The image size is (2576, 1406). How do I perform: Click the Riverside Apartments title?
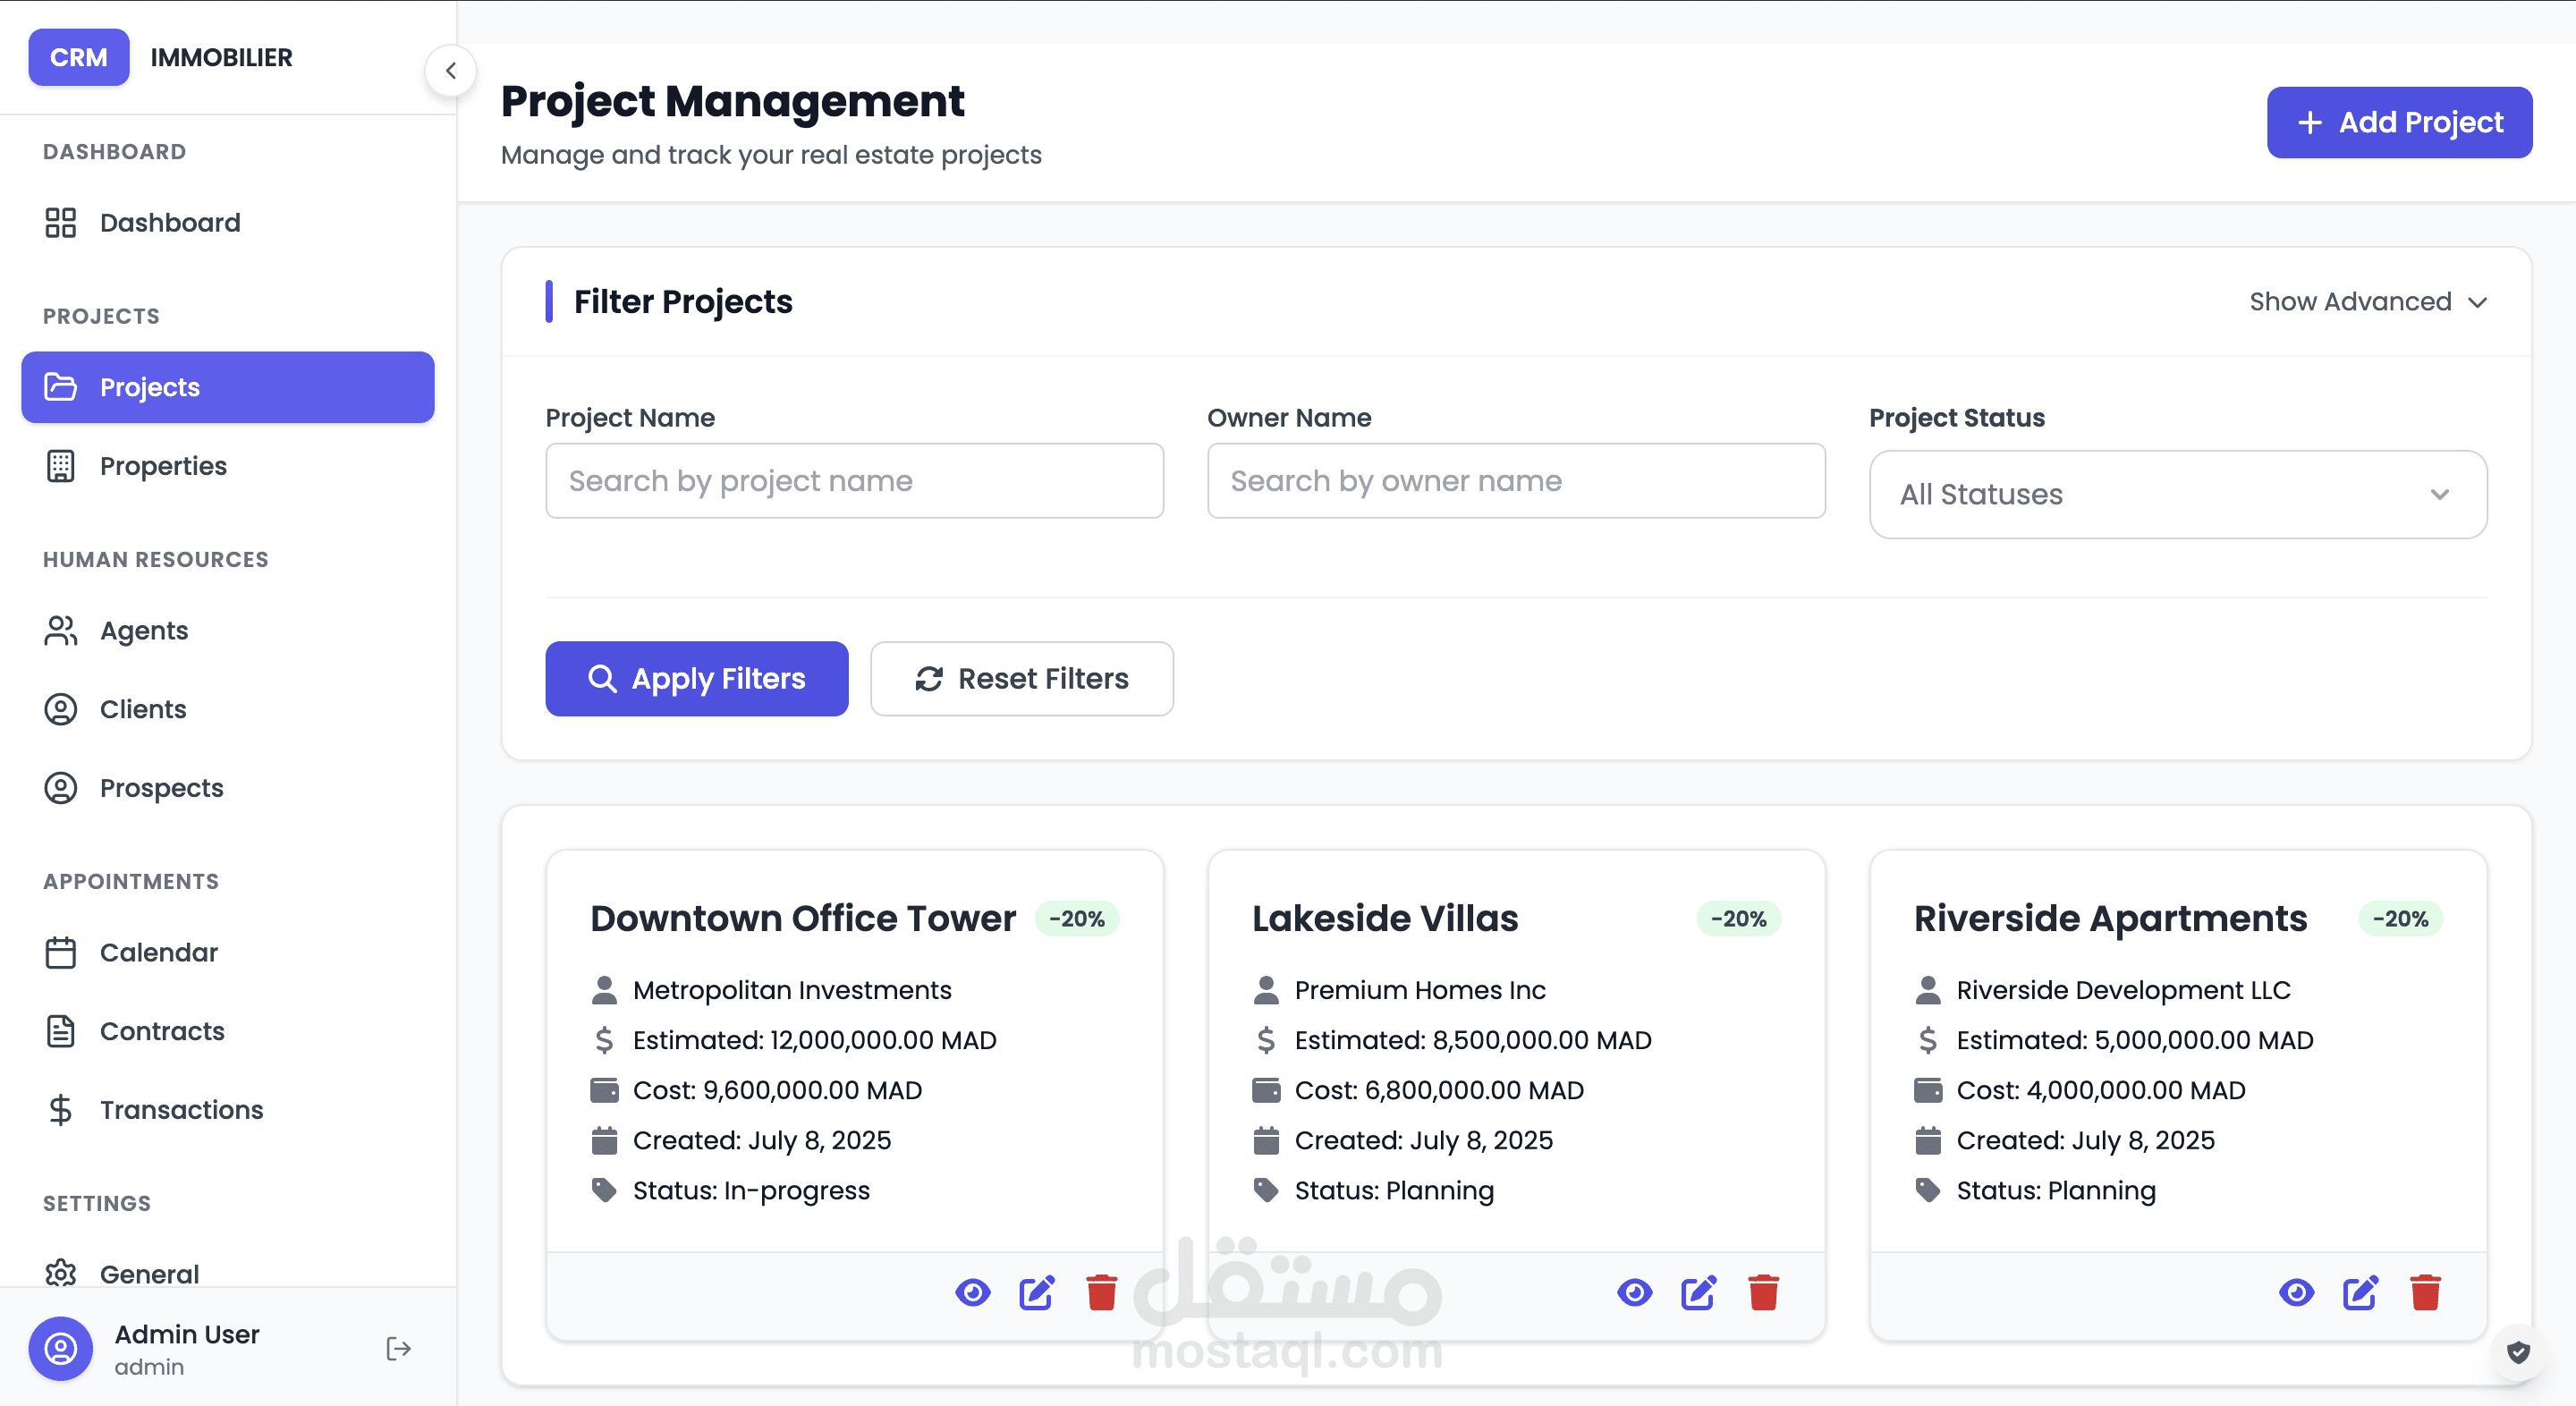(x=2111, y=918)
